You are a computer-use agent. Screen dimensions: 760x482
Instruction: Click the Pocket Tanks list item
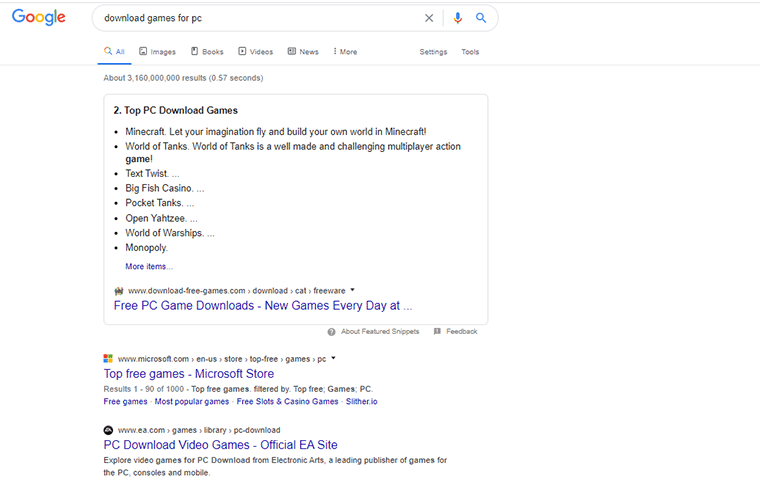[x=159, y=203]
